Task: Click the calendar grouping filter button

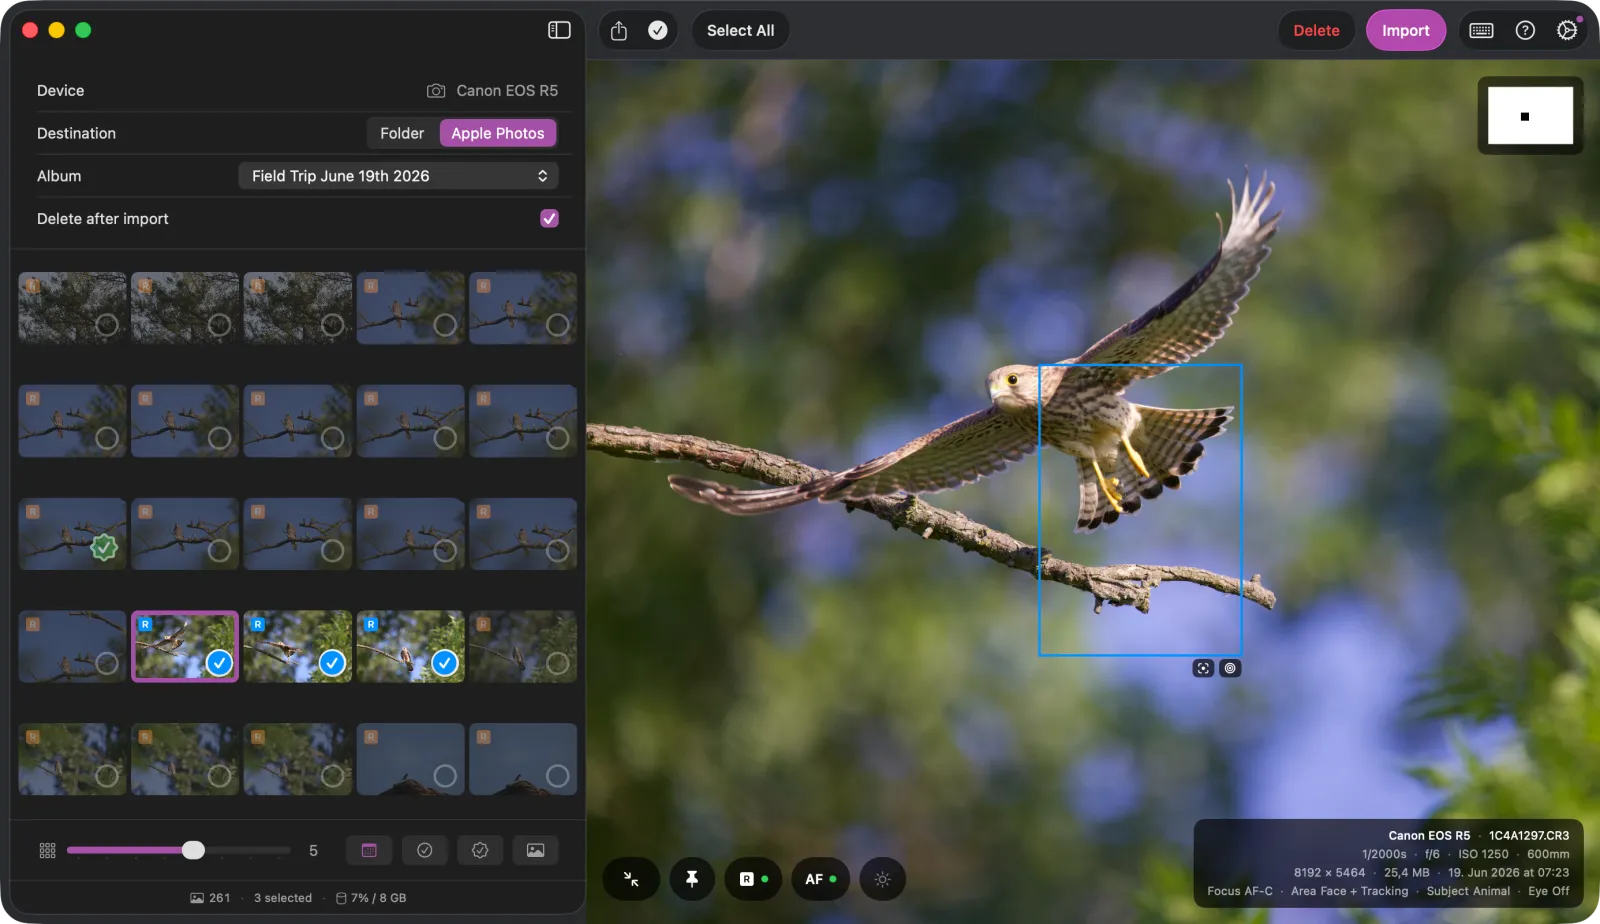Action: (x=369, y=850)
